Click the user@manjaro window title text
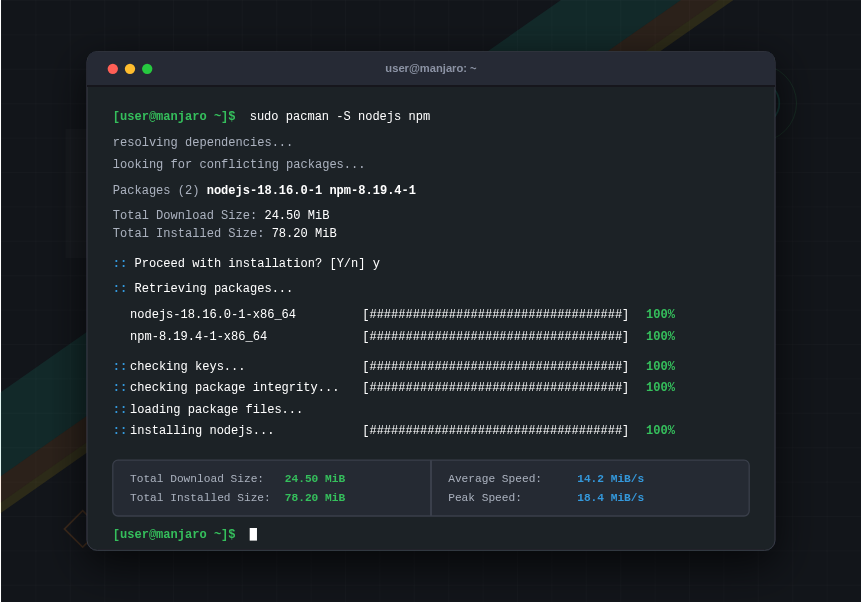862x602 pixels. (430, 68)
